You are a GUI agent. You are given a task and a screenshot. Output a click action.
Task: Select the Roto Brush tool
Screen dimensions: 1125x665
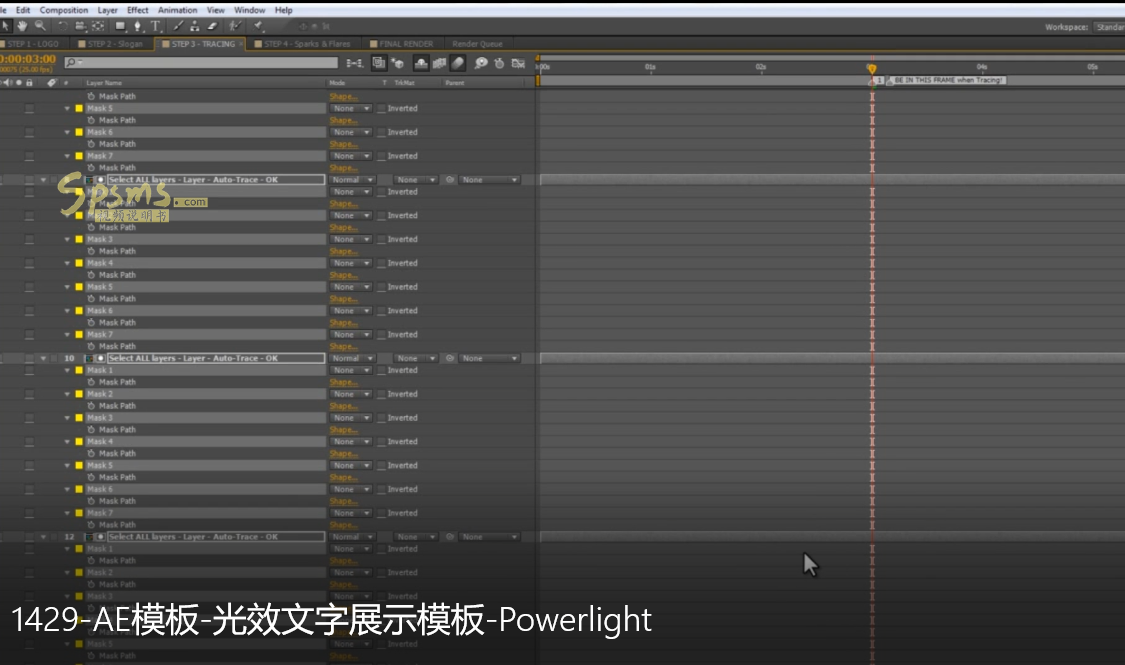pos(235,26)
